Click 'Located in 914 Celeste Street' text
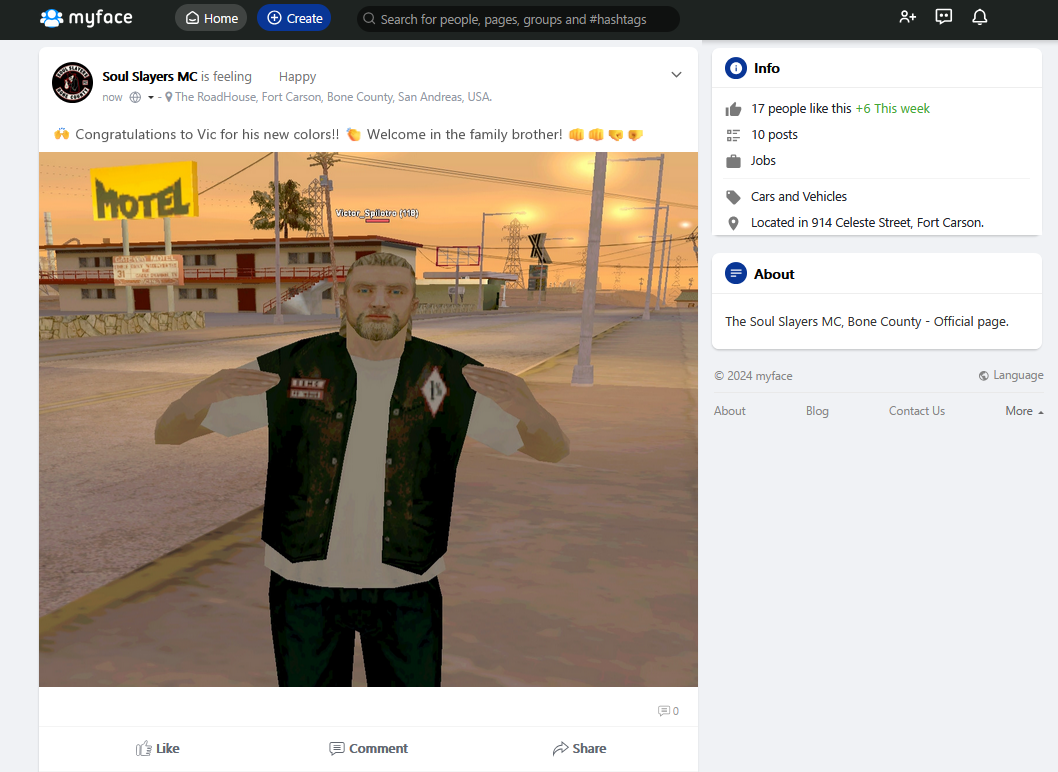Viewport: 1058px width, 772px height. (x=867, y=223)
